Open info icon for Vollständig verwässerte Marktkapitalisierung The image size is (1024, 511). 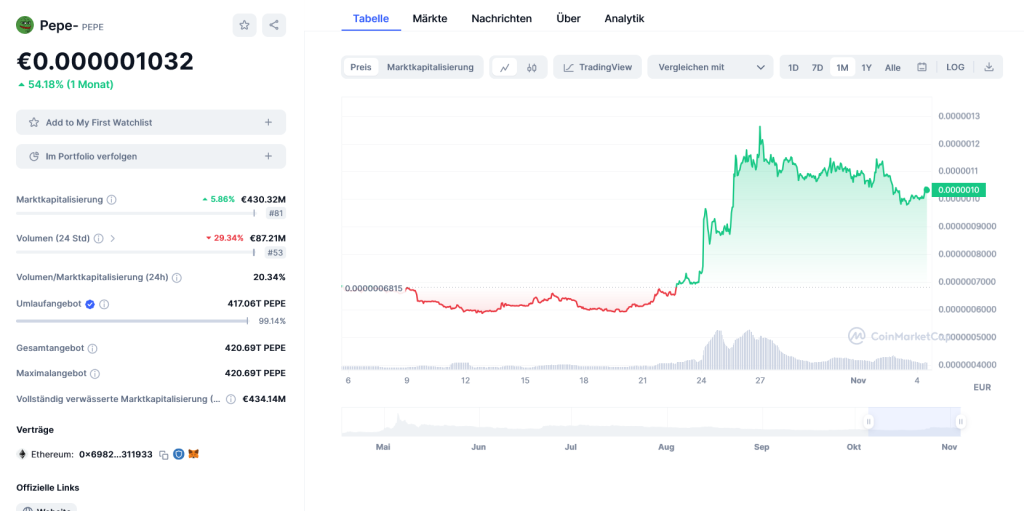coord(231,399)
